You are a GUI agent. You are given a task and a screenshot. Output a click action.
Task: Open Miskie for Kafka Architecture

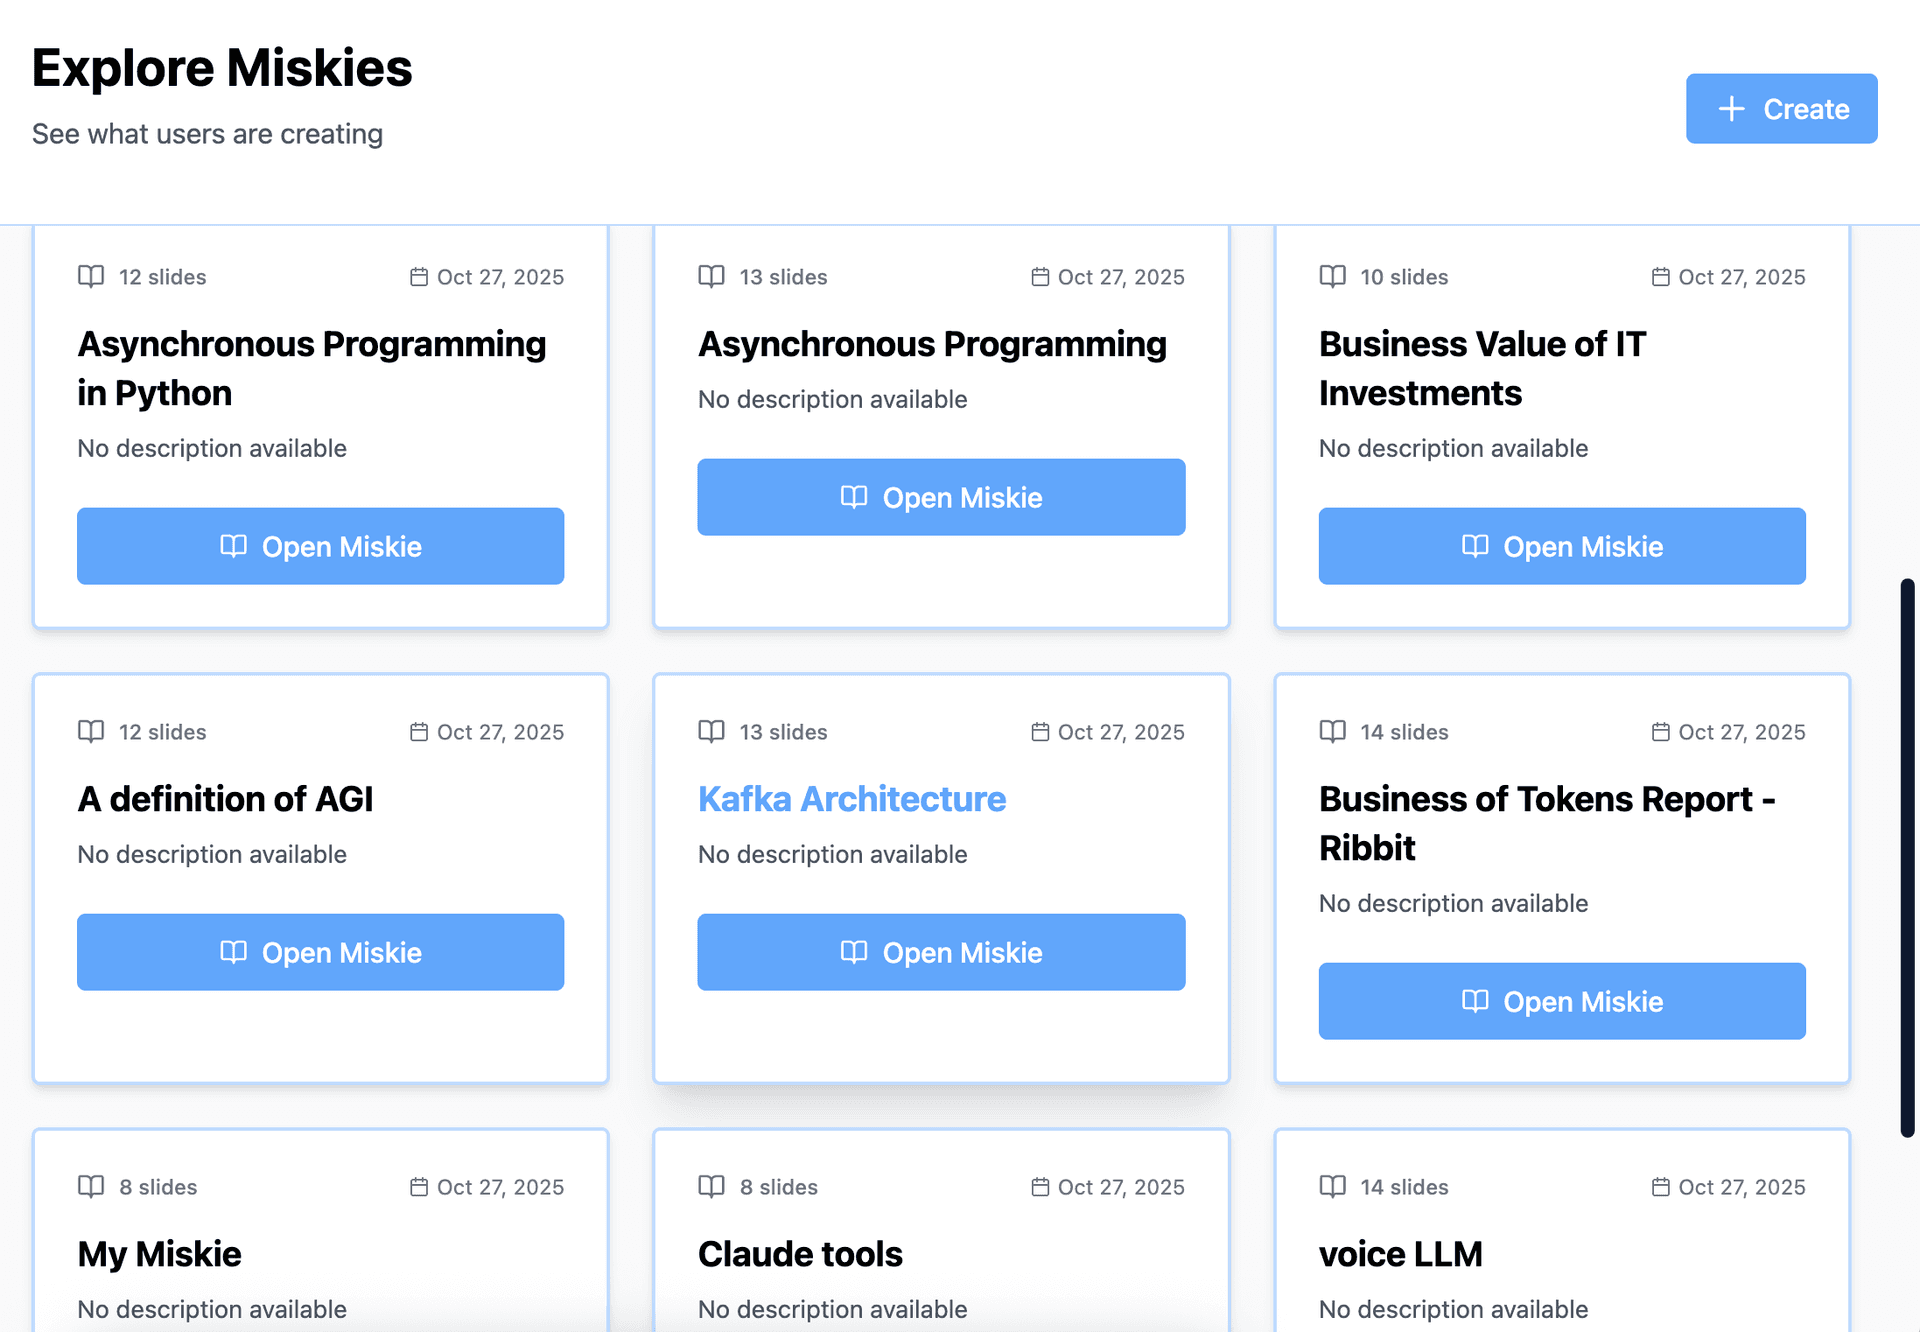click(941, 952)
